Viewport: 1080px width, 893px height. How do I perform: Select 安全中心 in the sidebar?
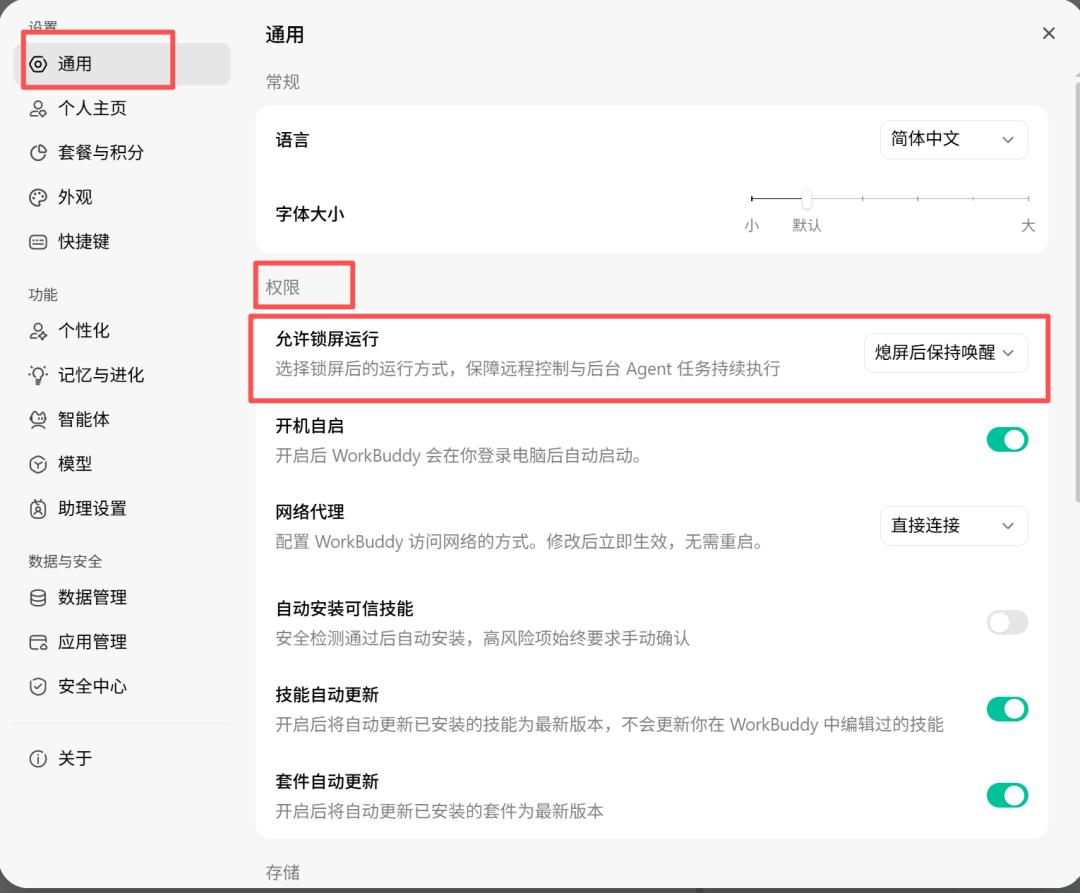(x=122, y=686)
